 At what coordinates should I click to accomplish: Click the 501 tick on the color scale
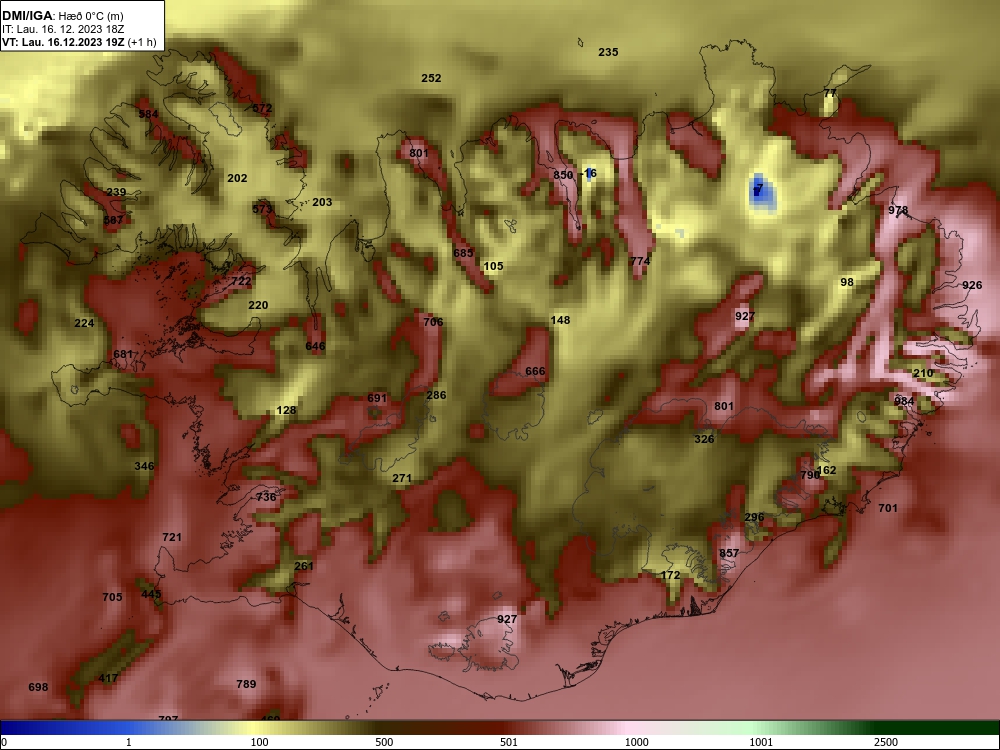tap(509, 742)
